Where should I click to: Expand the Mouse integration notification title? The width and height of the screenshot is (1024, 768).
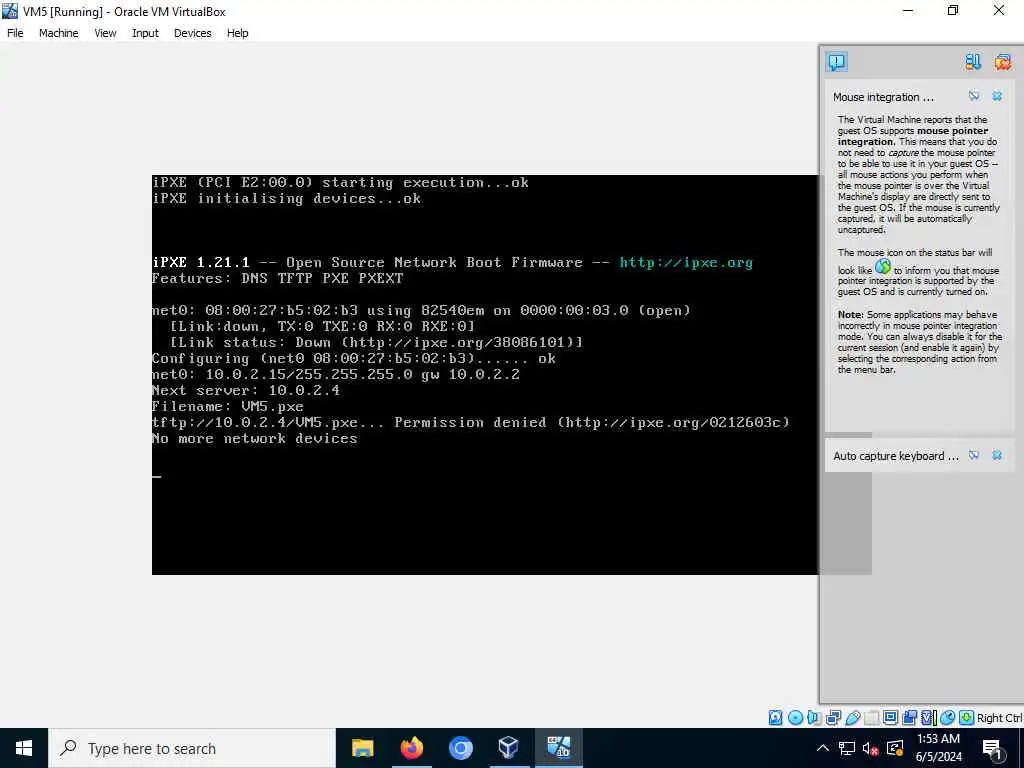point(883,97)
